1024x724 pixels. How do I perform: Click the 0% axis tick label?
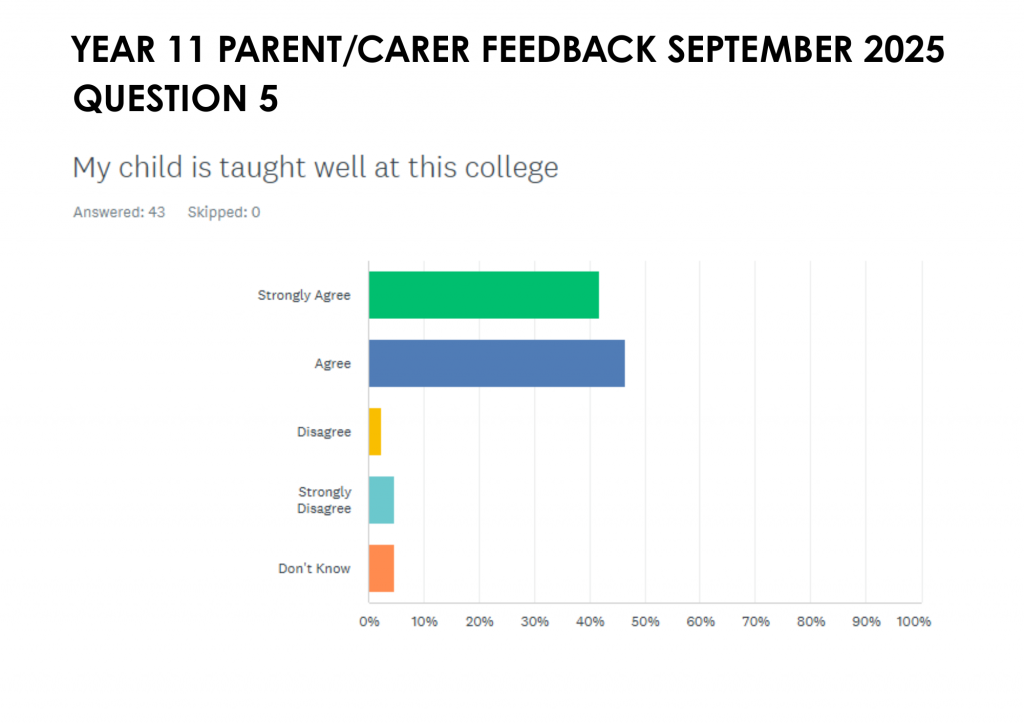click(x=369, y=622)
